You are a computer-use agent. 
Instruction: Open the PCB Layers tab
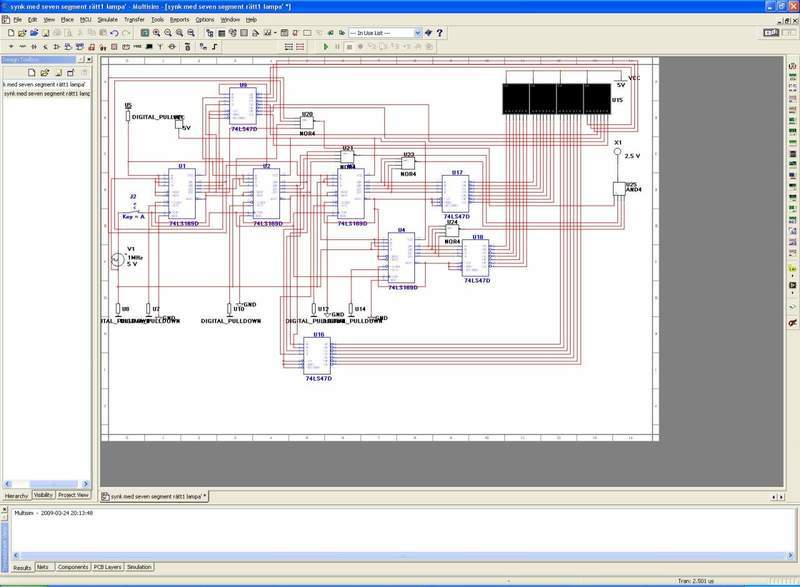(x=108, y=567)
